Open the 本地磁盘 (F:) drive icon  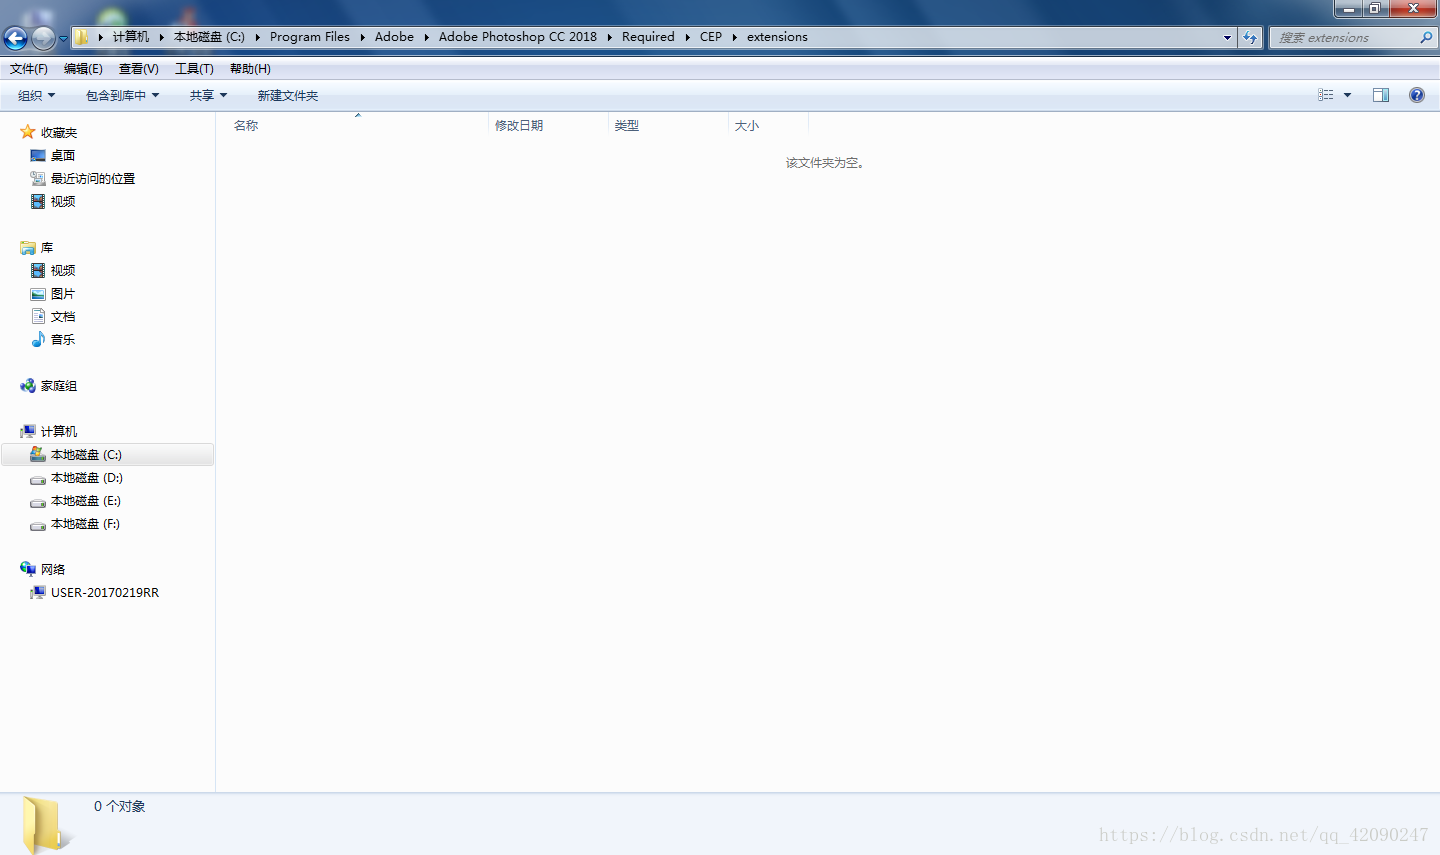click(x=38, y=524)
